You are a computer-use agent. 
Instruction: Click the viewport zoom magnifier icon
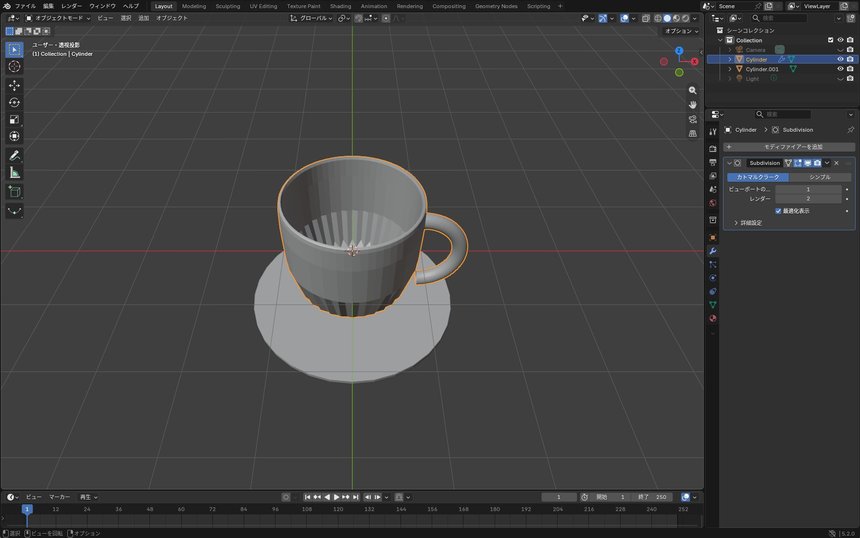(x=693, y=90)
